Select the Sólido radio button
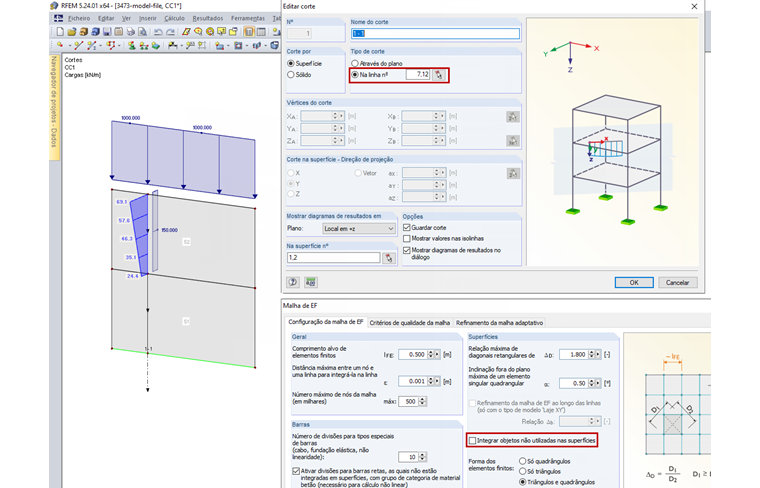 click(x=291, y=75)
